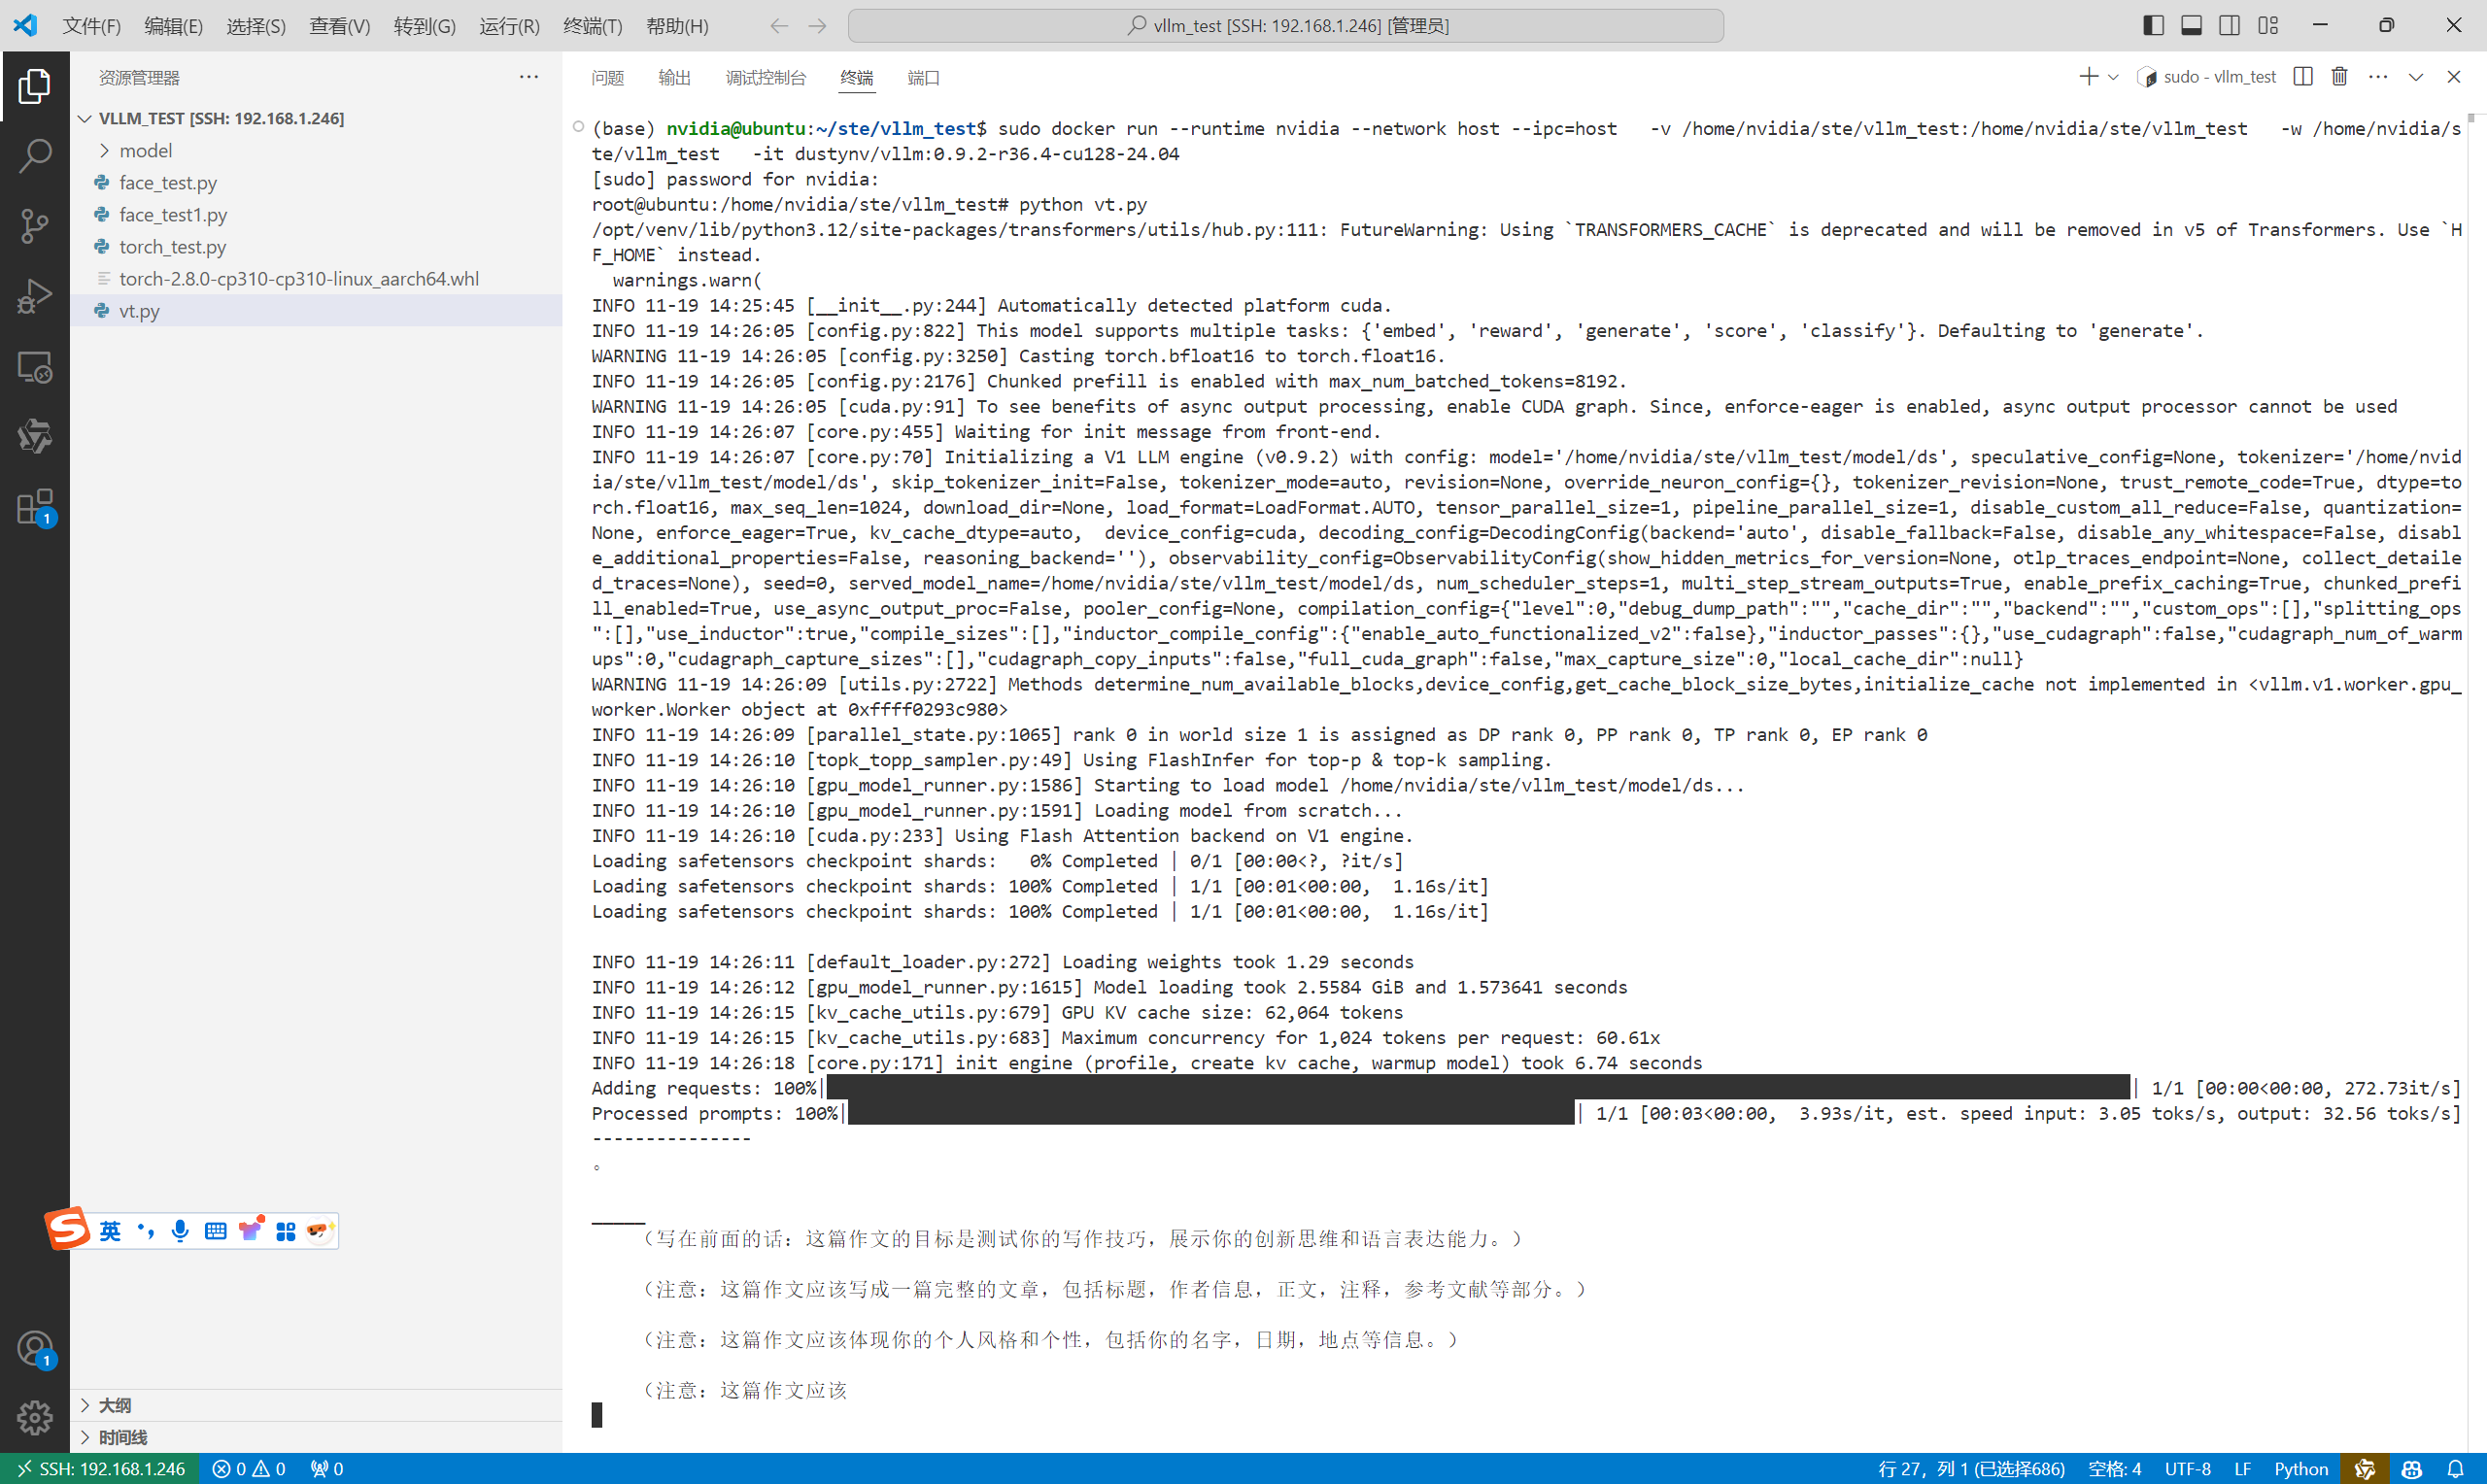Toggle the bottom panel visibility
The width and height of the screenshot is (2487, 1484).
tap(2190, 25)
